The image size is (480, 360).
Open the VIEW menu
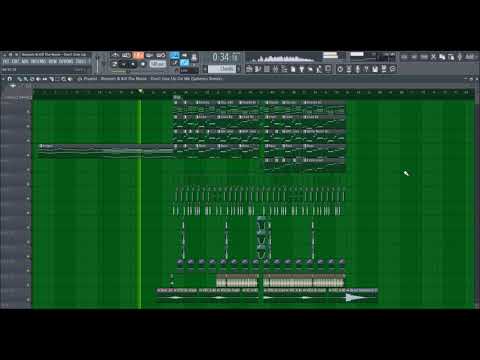[x=53, y=62]
